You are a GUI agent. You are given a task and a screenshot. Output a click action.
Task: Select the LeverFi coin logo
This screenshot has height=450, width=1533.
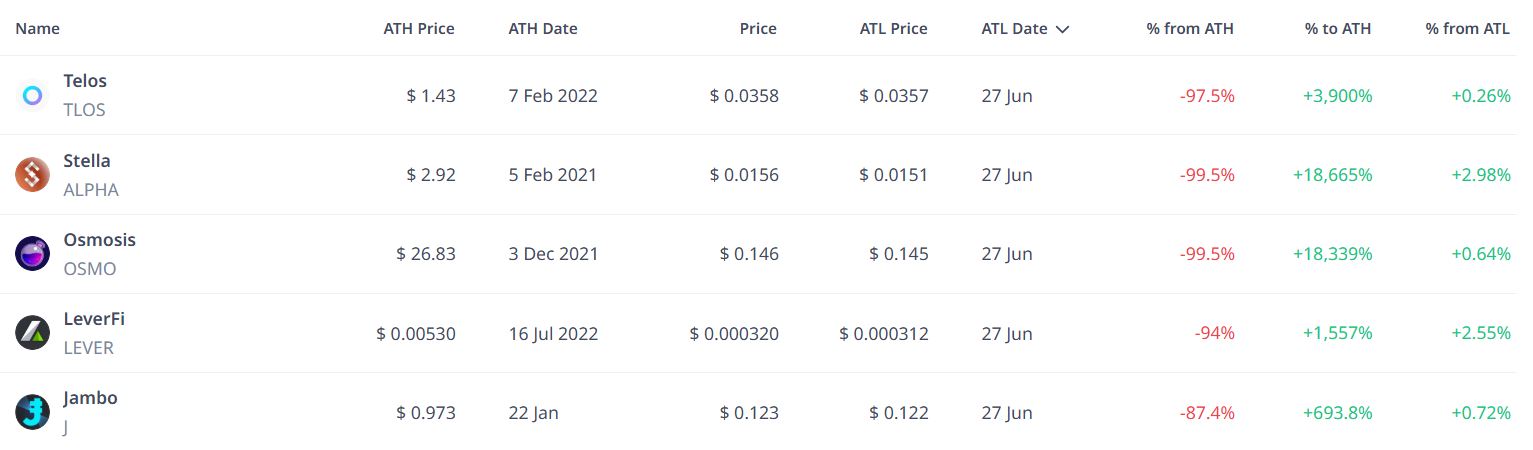(x=32, y=333)
